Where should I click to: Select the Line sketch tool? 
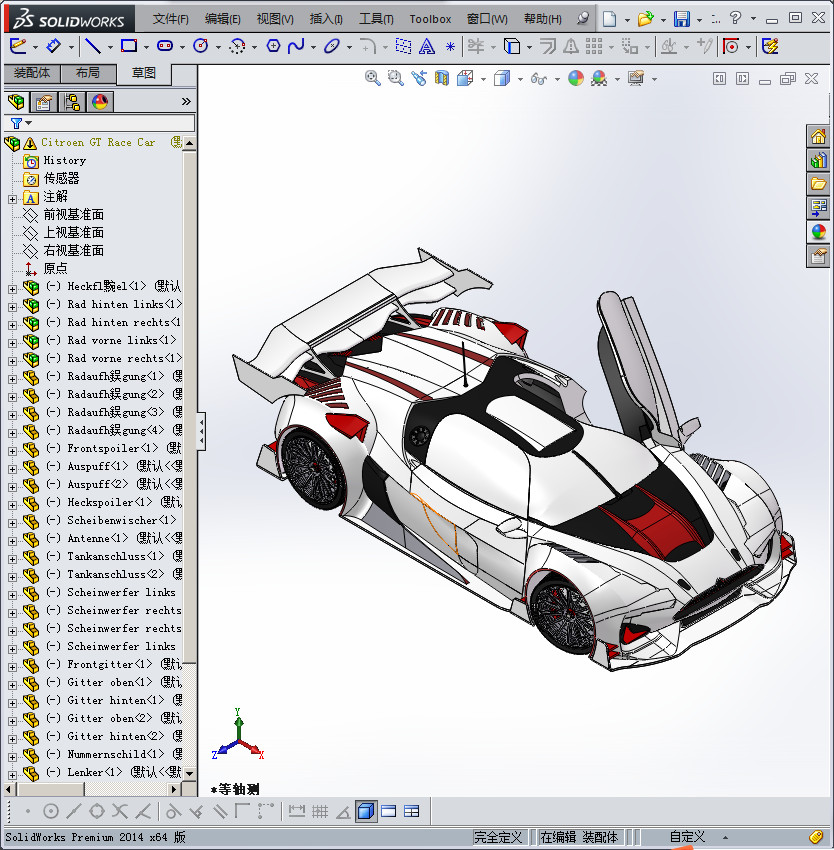(93, 46)
